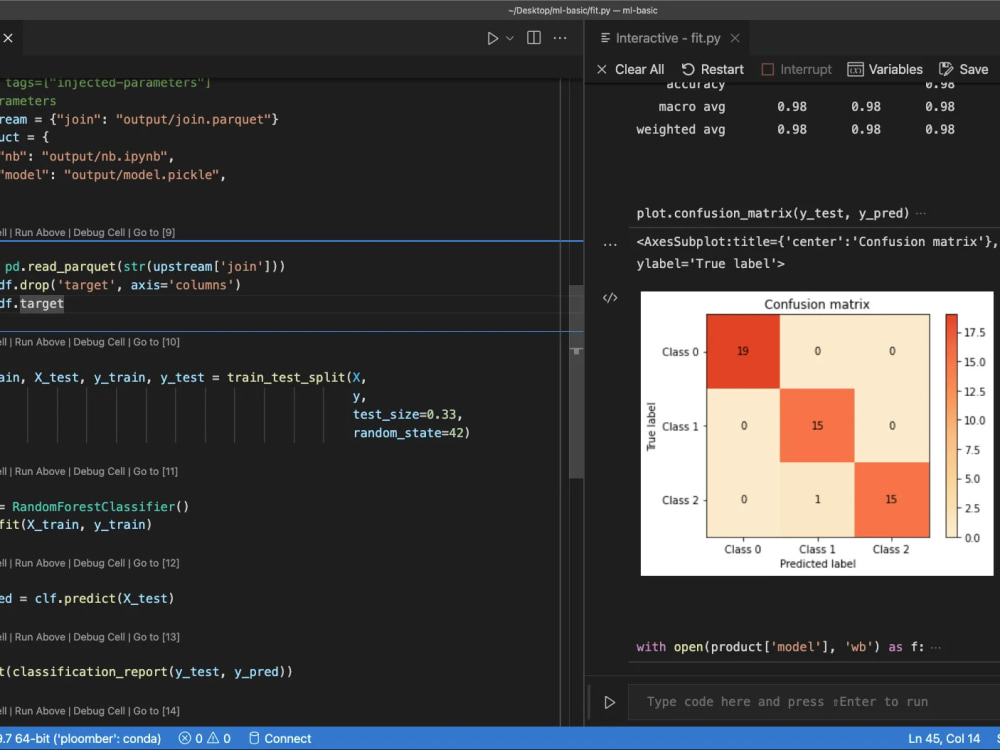This screenshot has width=1000, height=750.
Task: Click the random_state=42 argument
Action: click(x=411, y=433)
